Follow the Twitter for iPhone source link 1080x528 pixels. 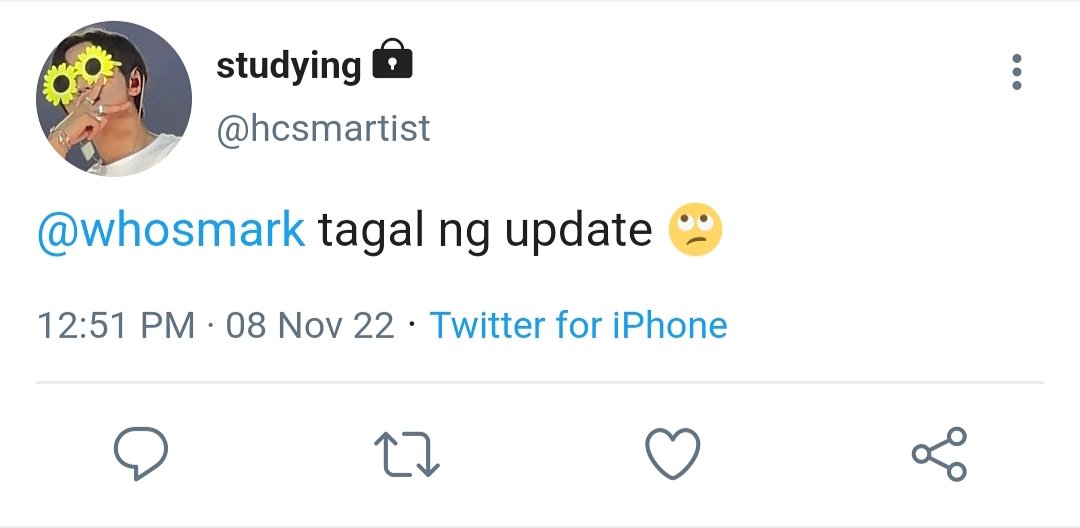(579, 325)
